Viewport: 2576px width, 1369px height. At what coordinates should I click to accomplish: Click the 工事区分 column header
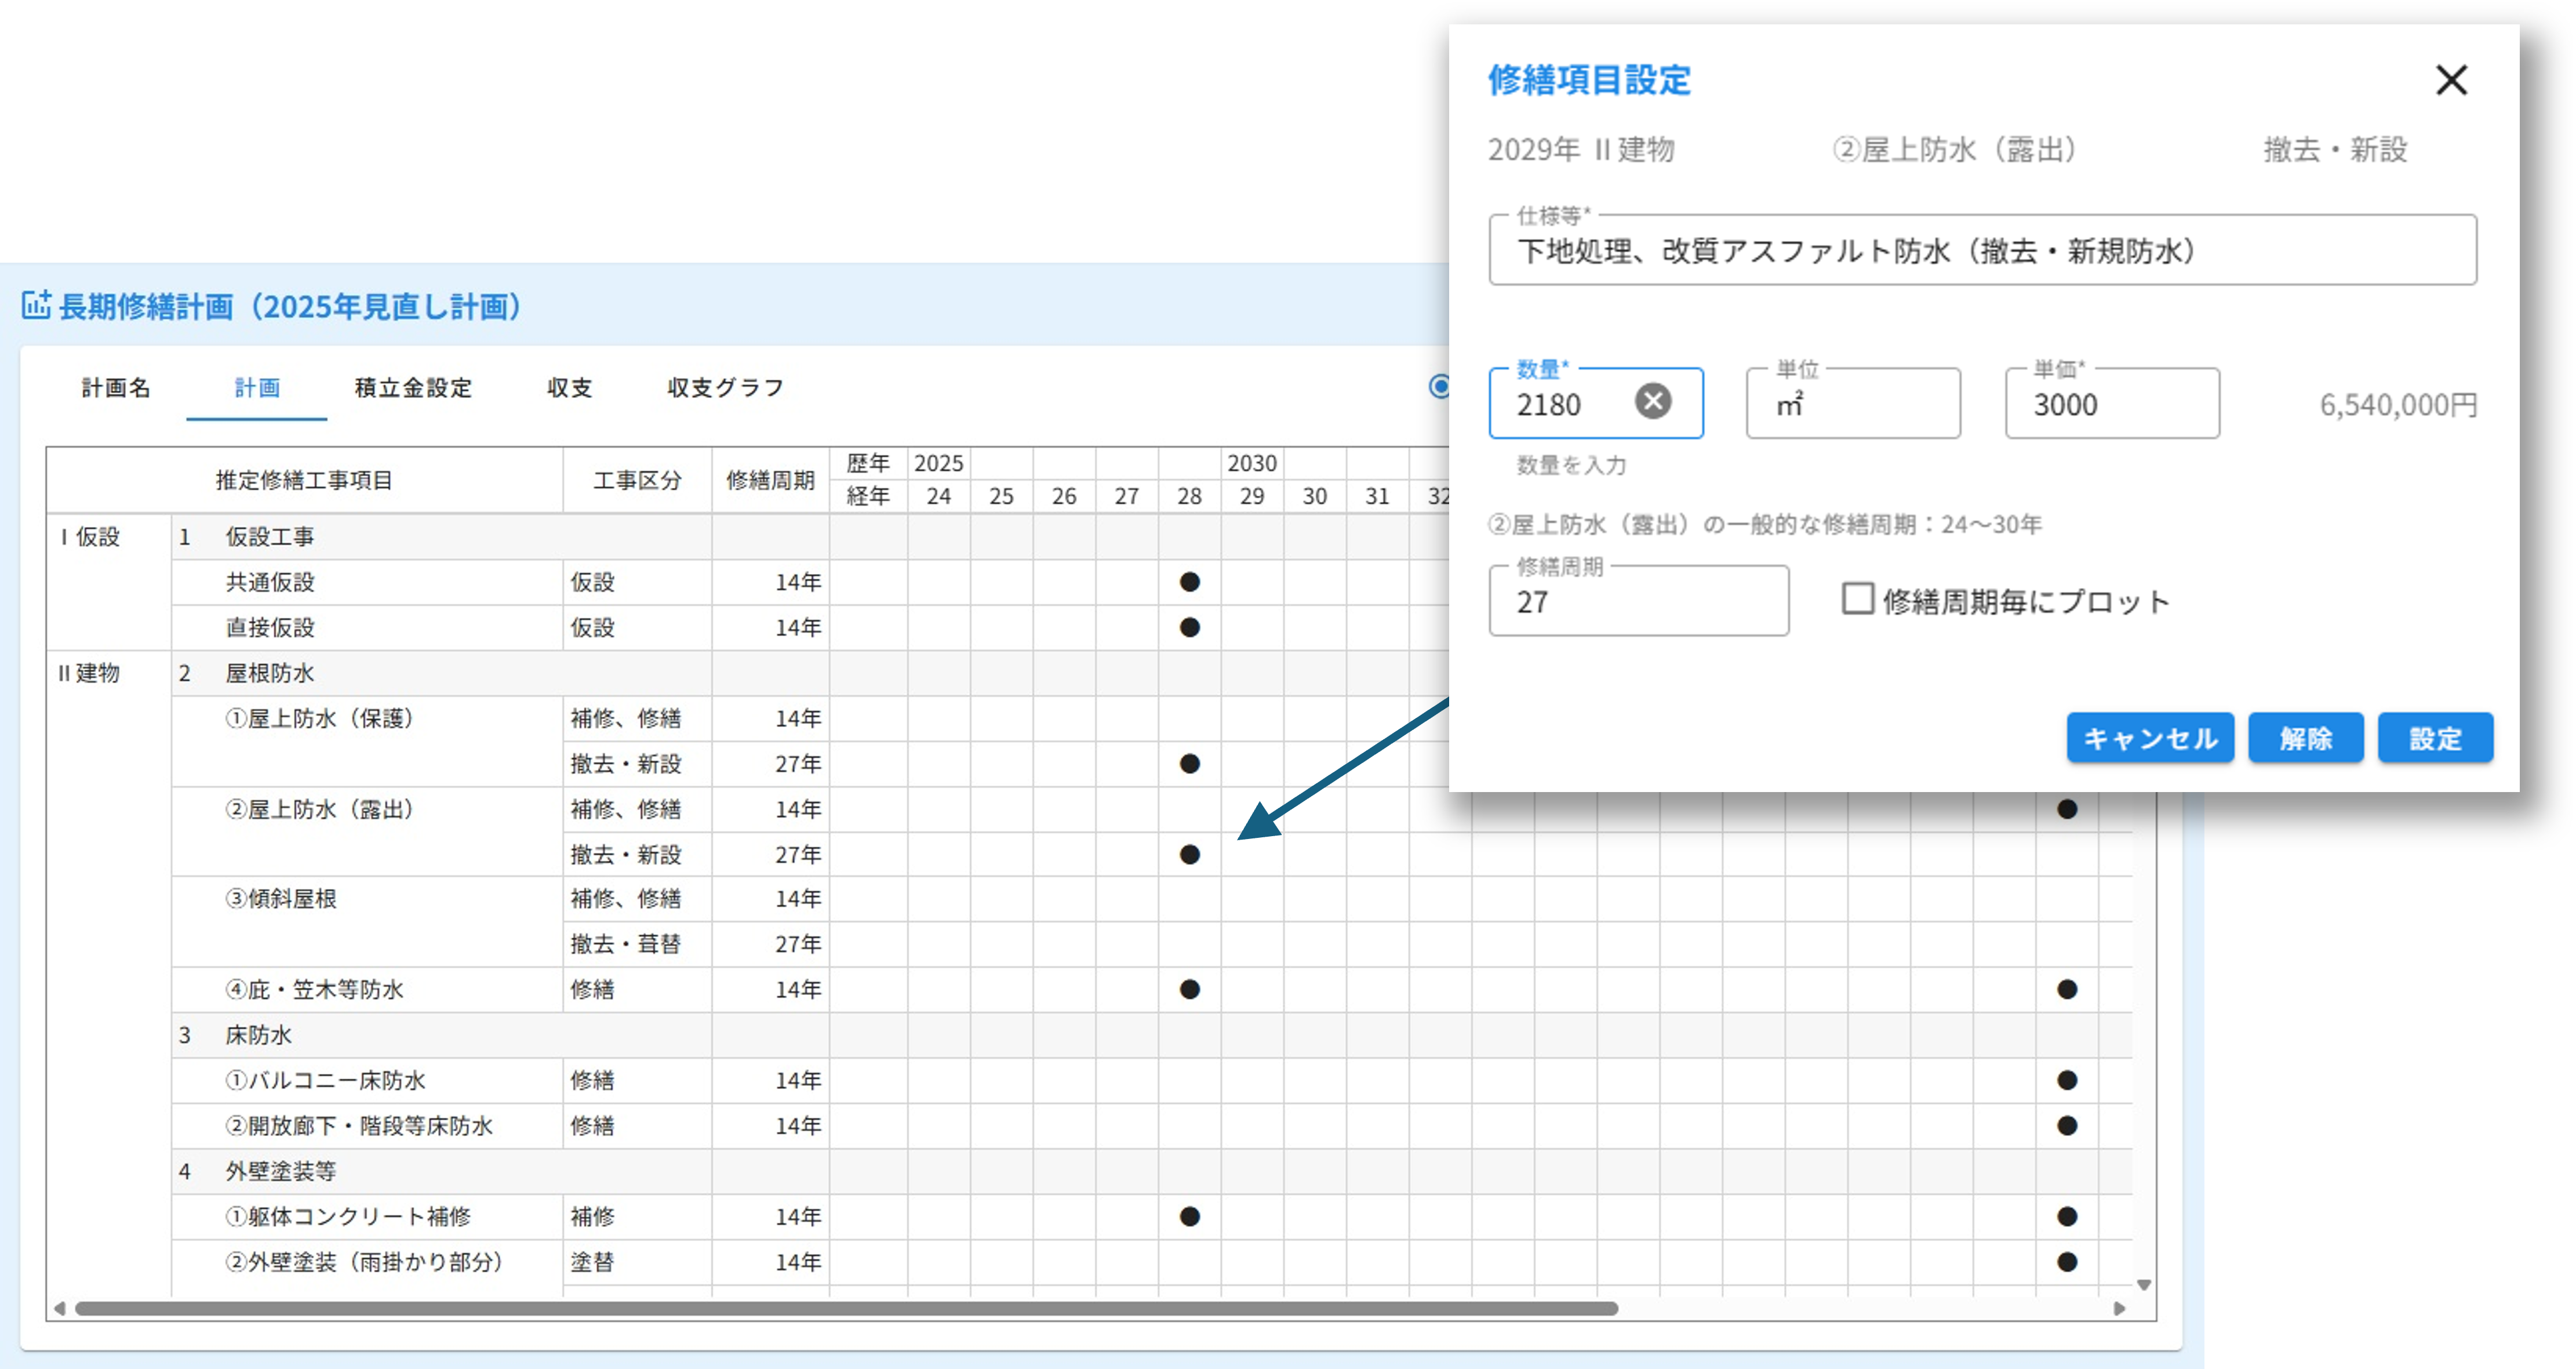(x=637, y=480)
